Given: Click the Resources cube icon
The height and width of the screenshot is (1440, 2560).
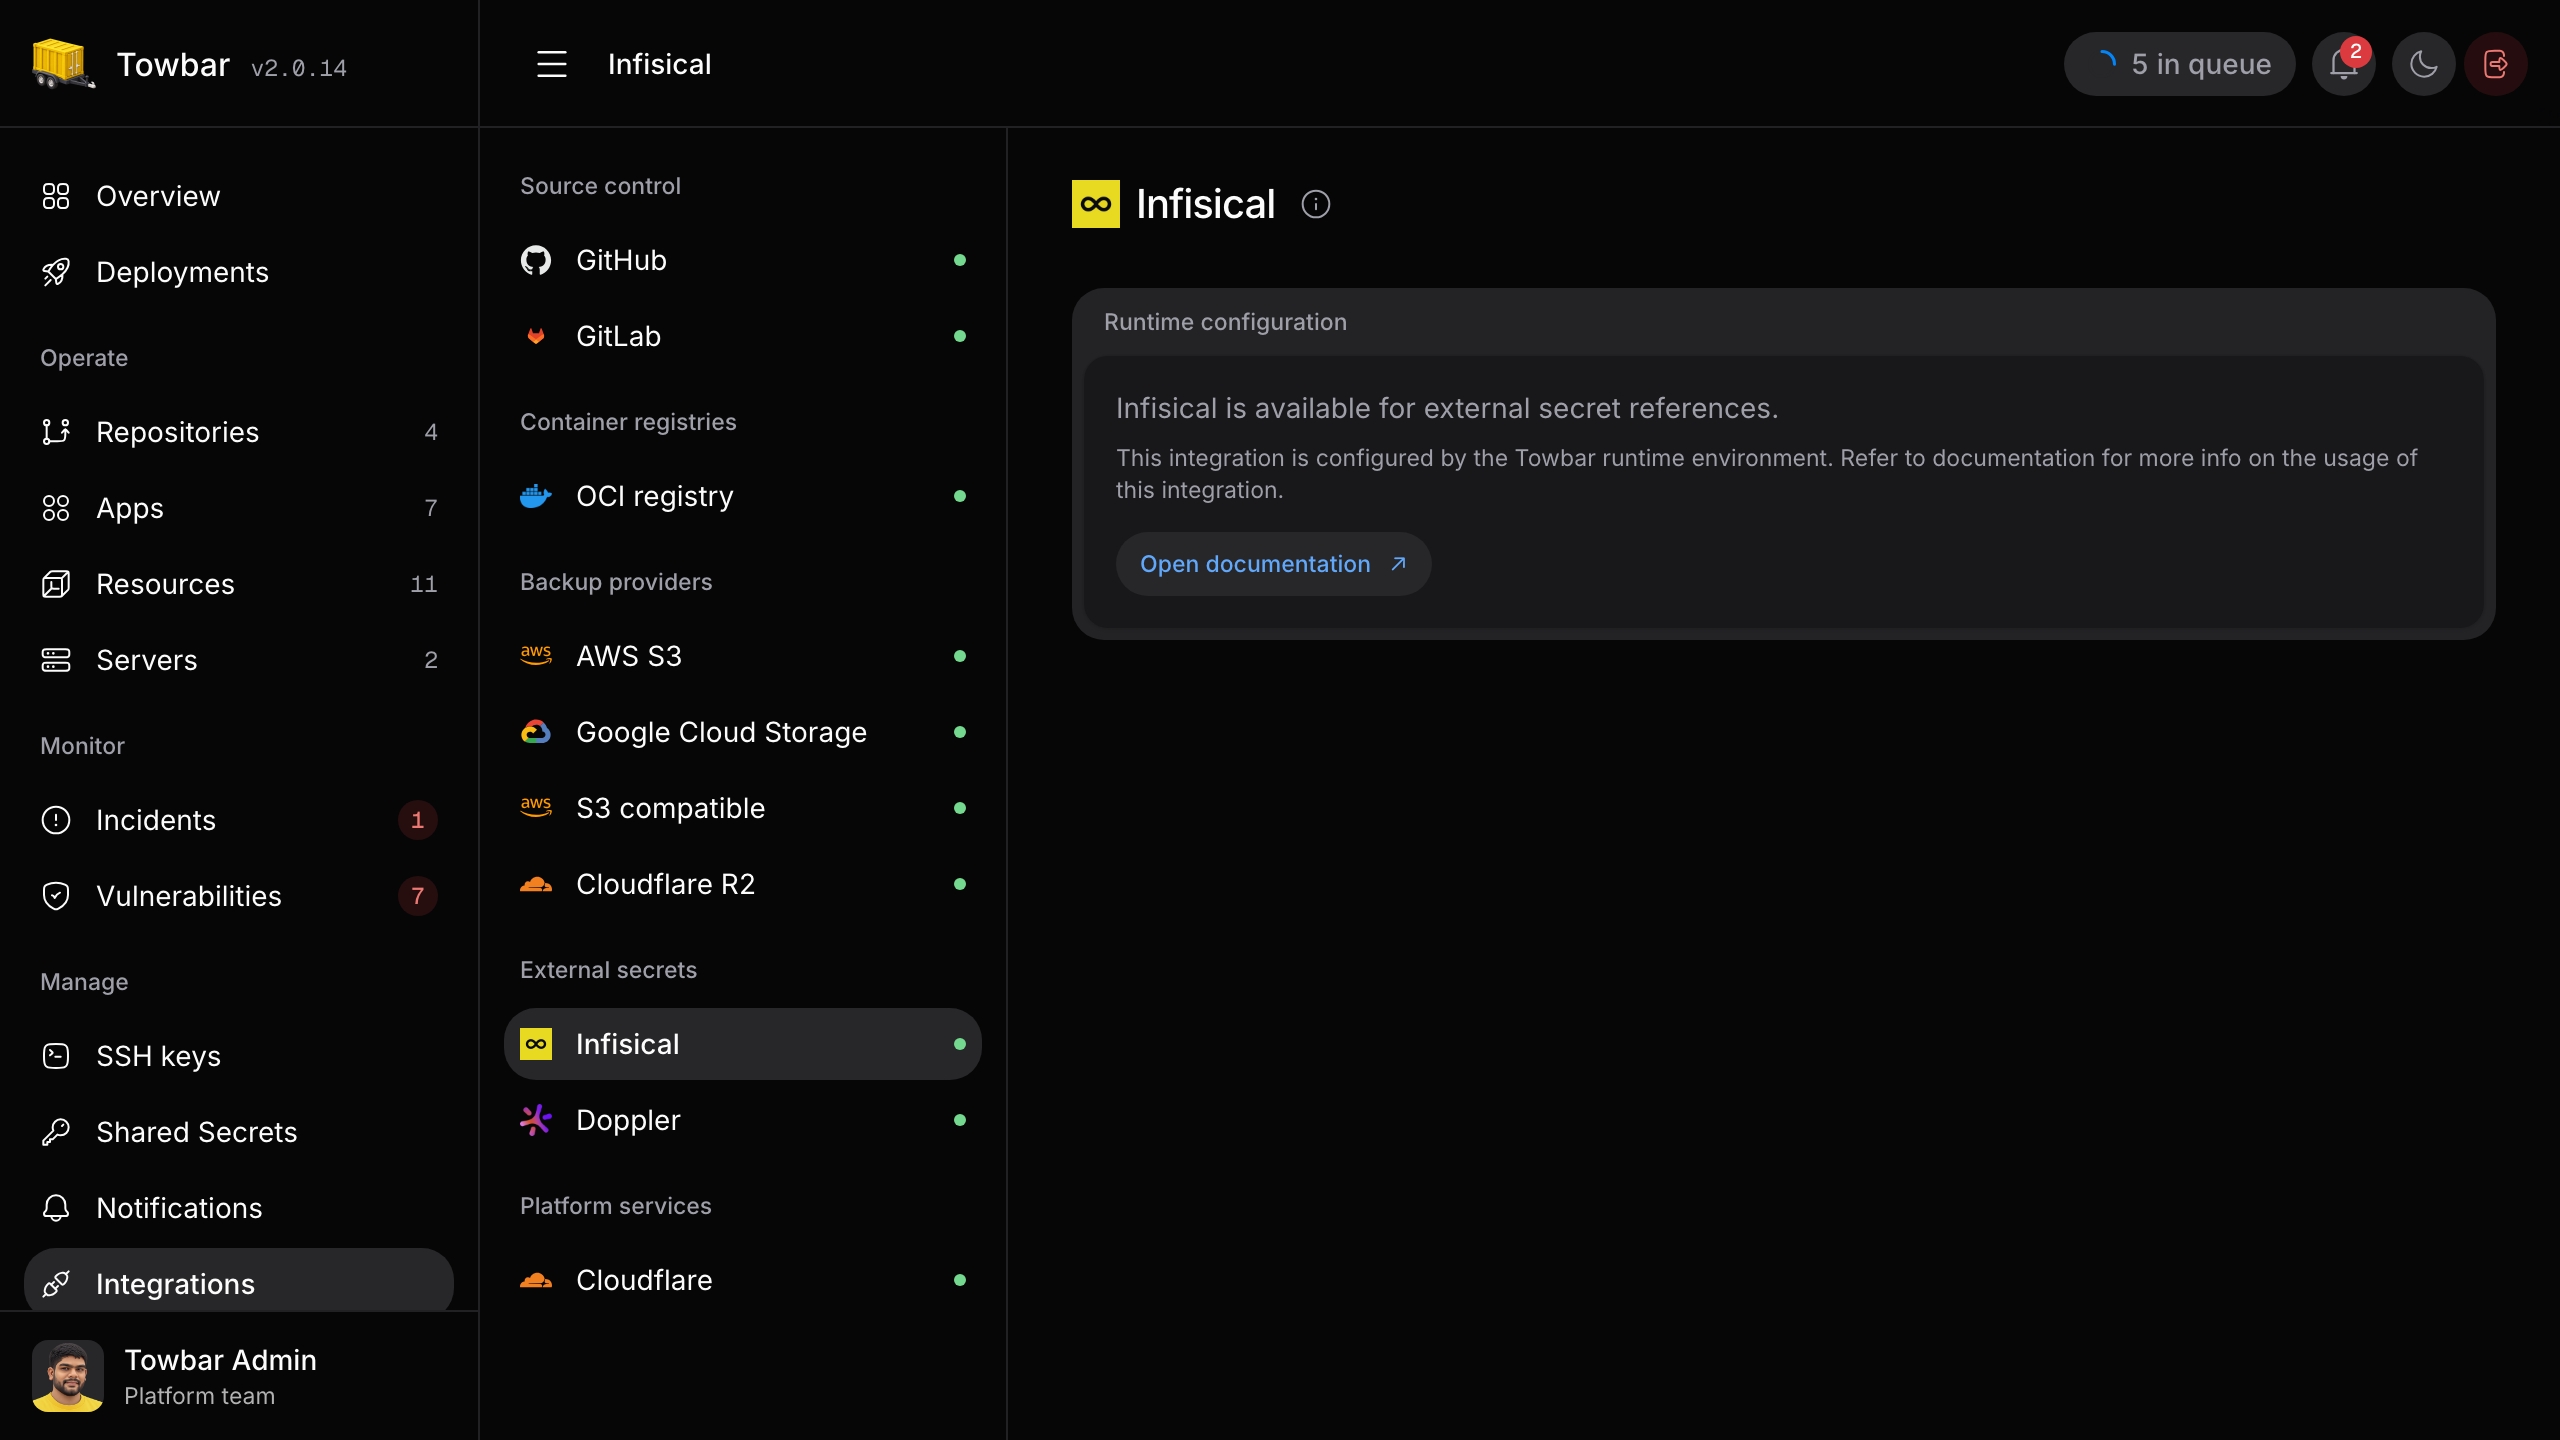Looking at the screenshot, I should click(x=56, y=584).
